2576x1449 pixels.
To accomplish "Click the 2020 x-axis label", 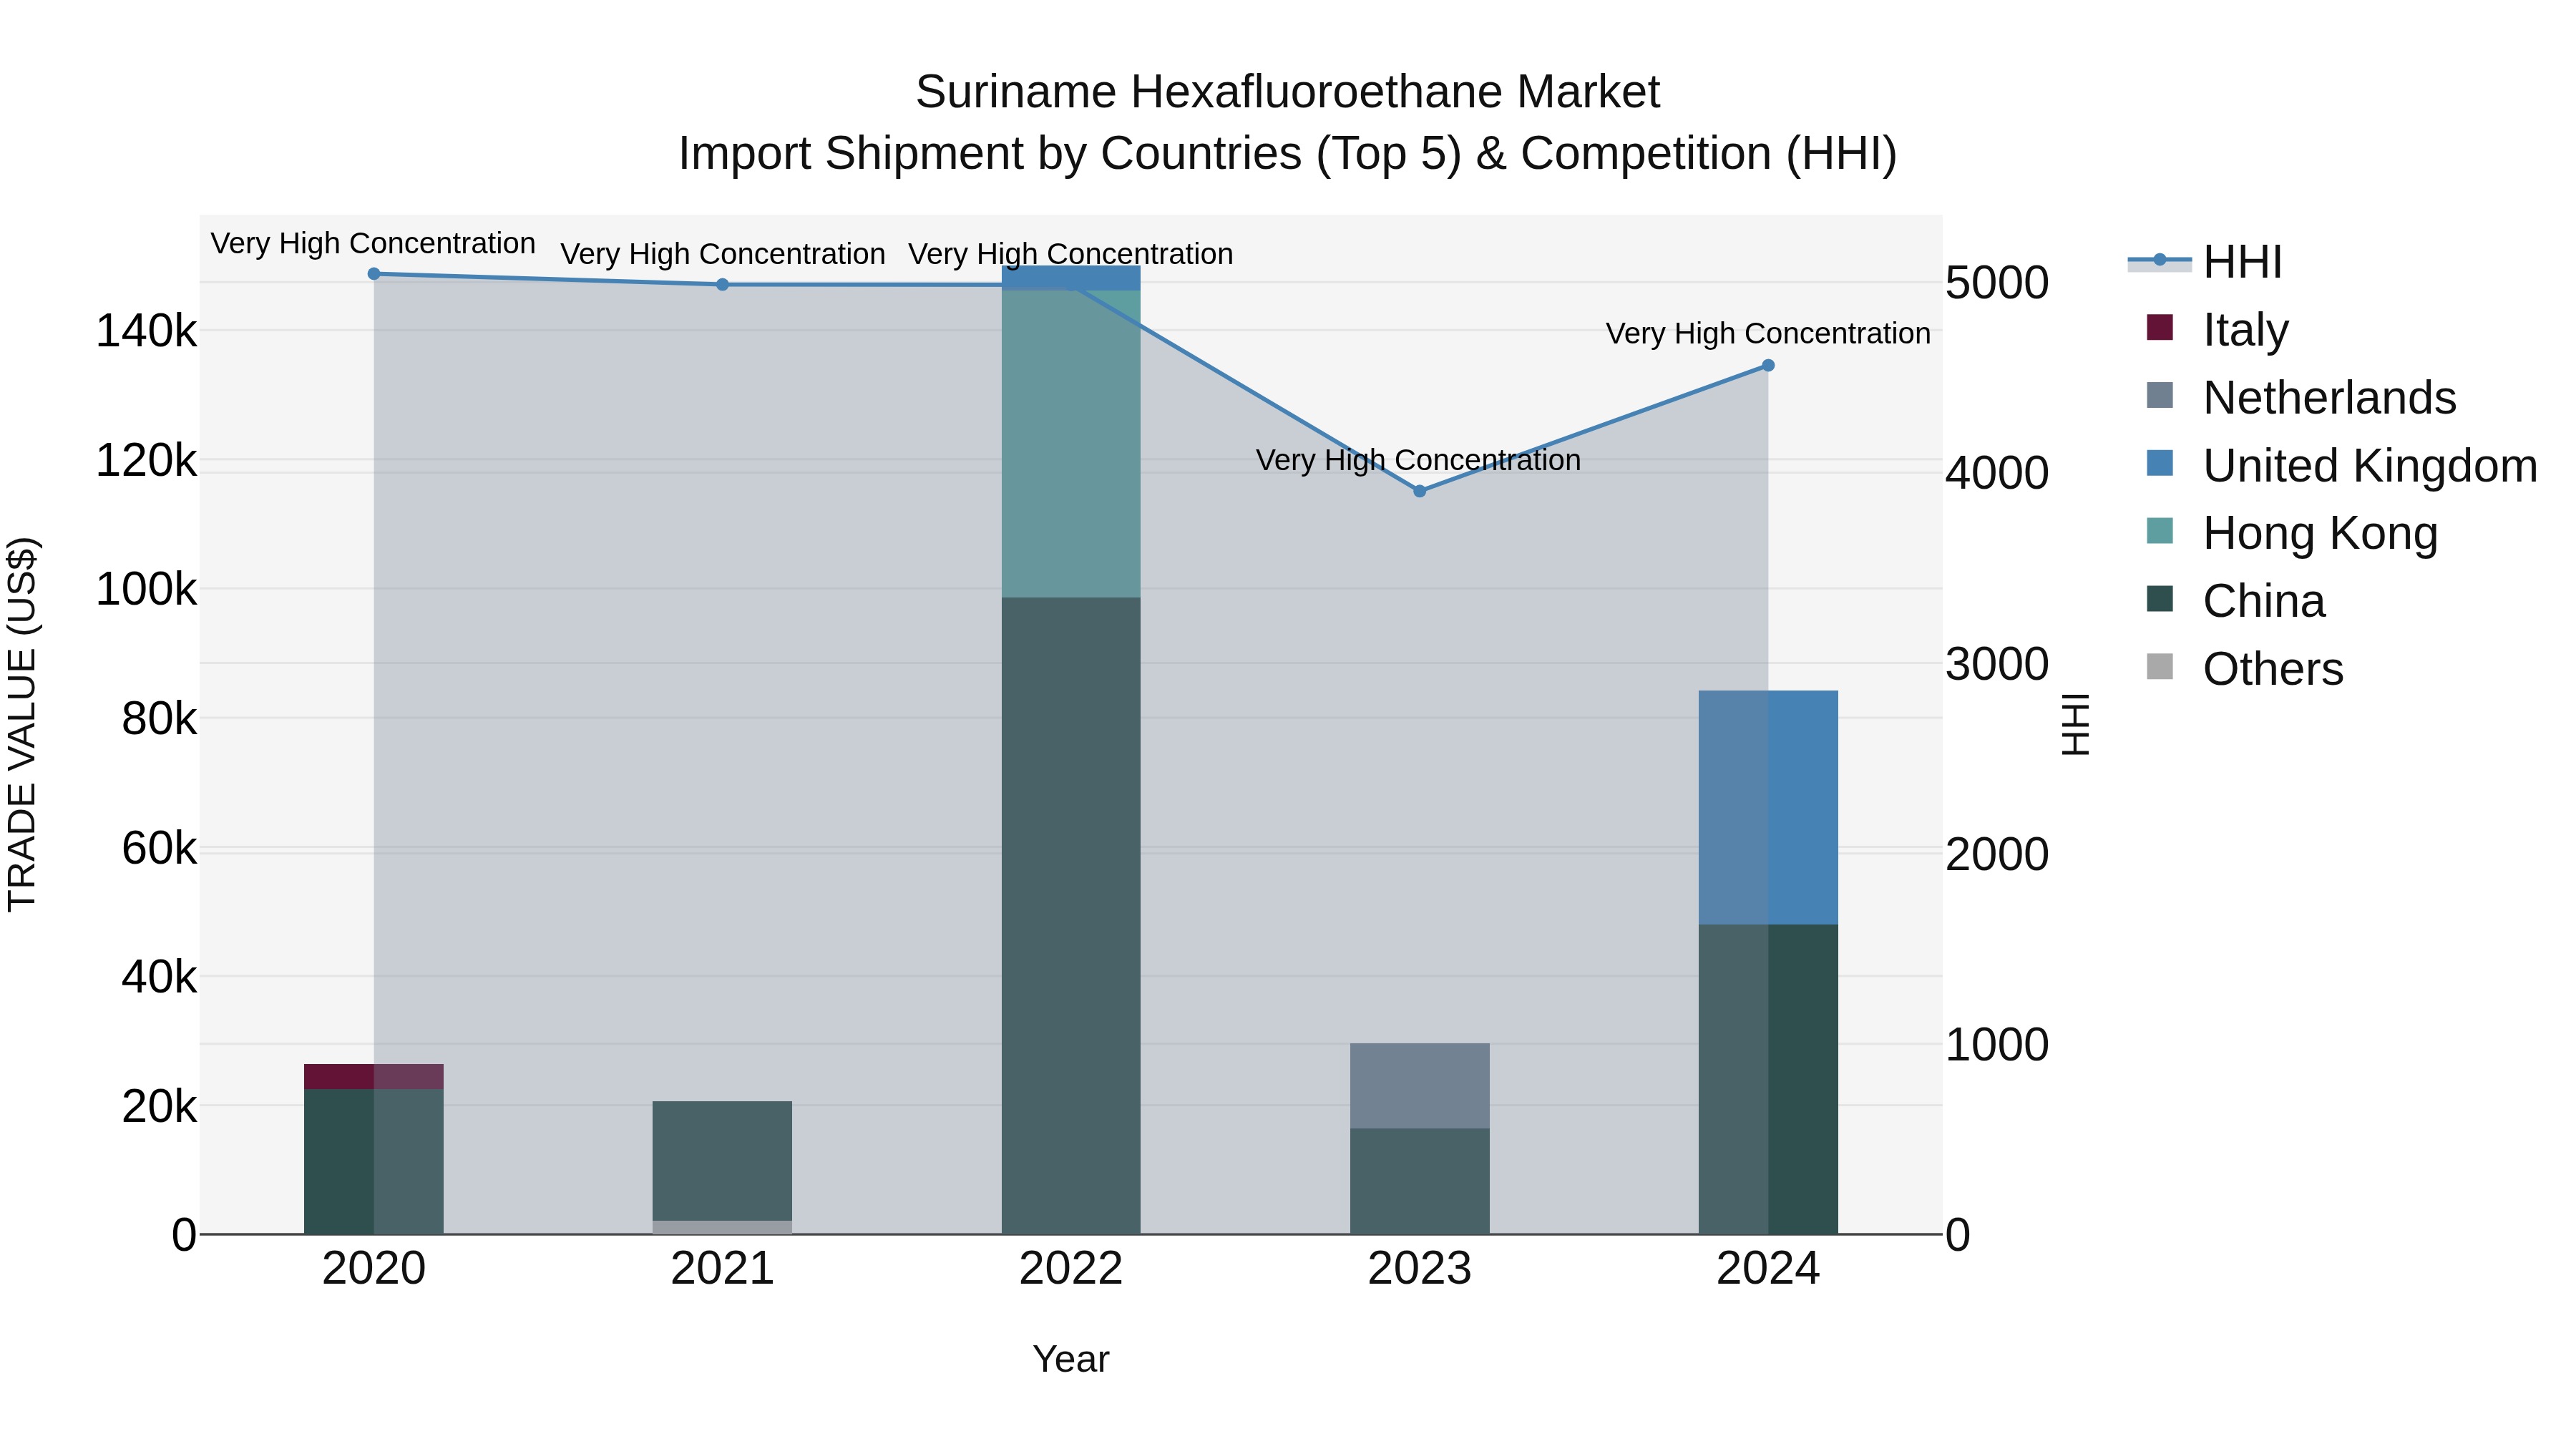I will [374, 1269].
